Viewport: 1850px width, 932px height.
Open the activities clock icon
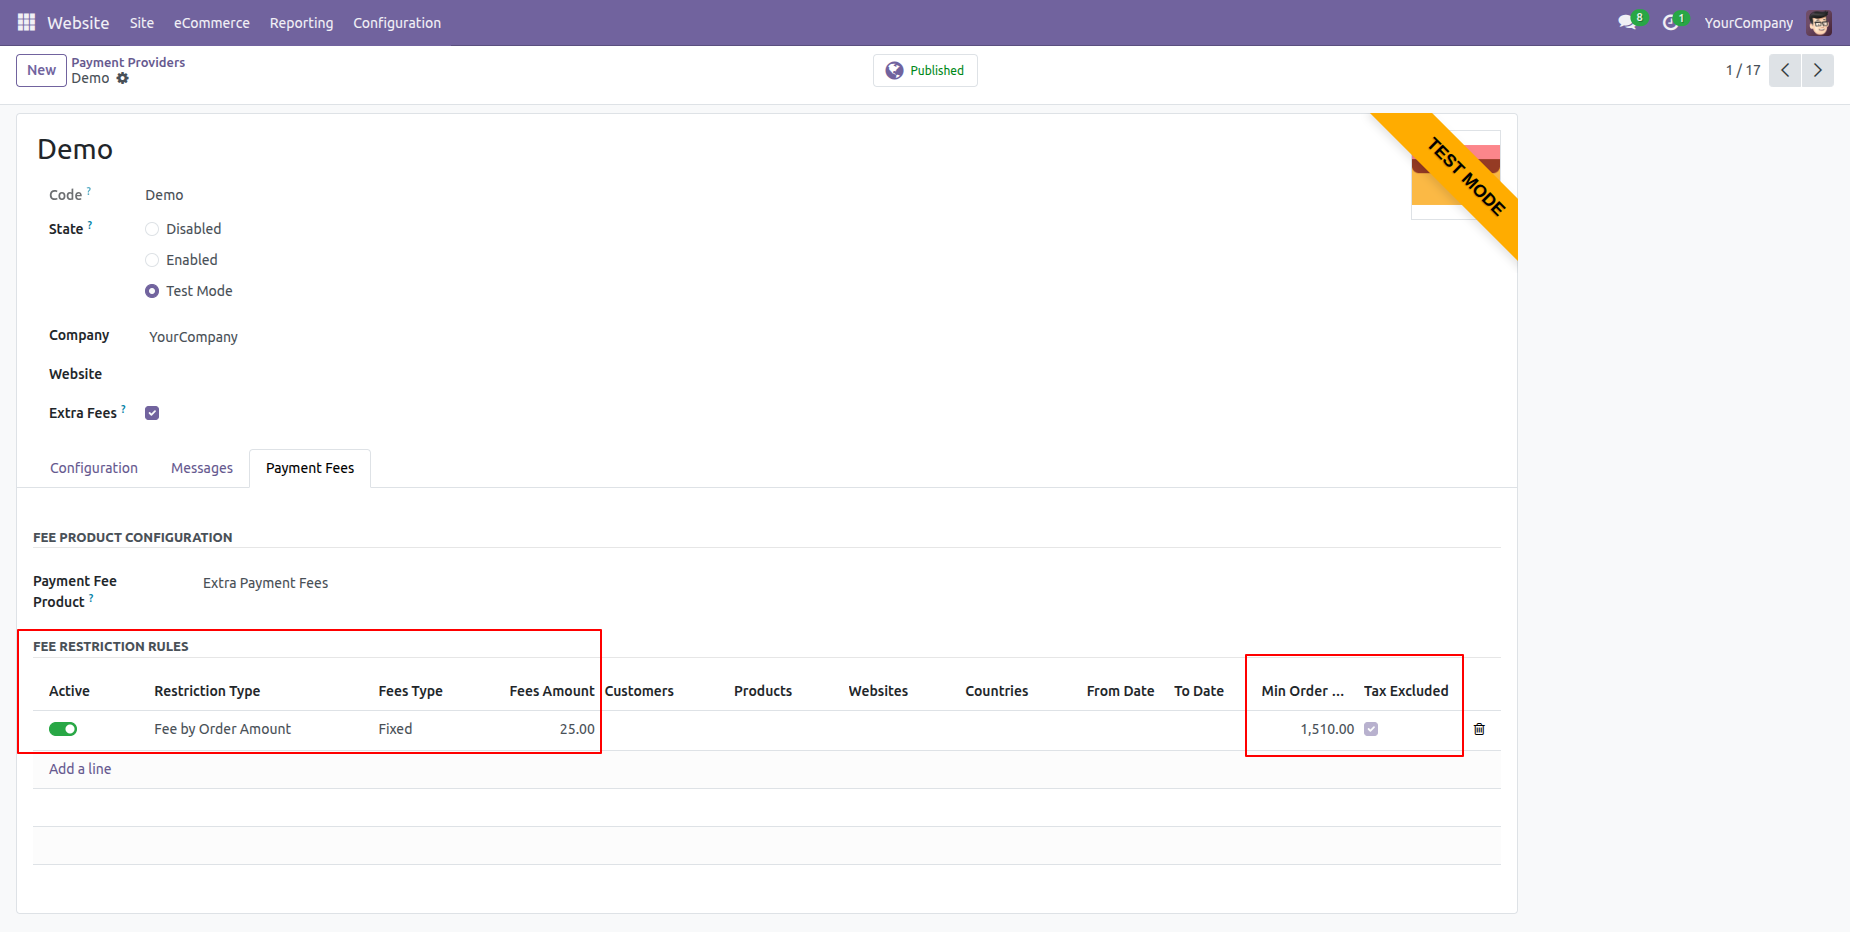(1670, 22)
